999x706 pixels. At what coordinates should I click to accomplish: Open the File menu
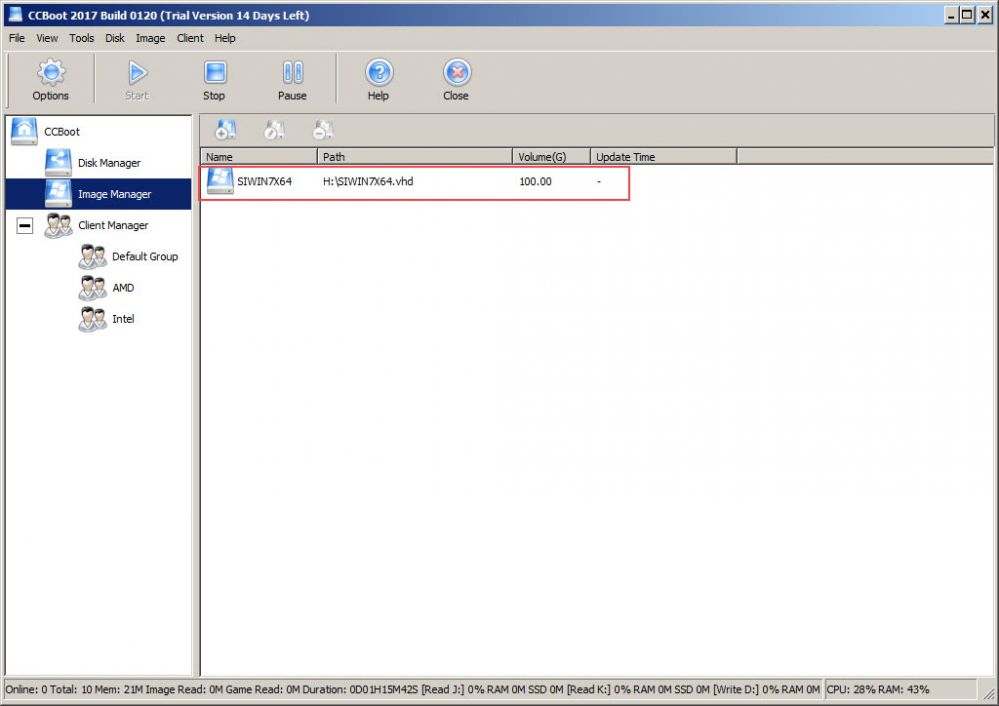pyautogui.click(x=17, y=38)
